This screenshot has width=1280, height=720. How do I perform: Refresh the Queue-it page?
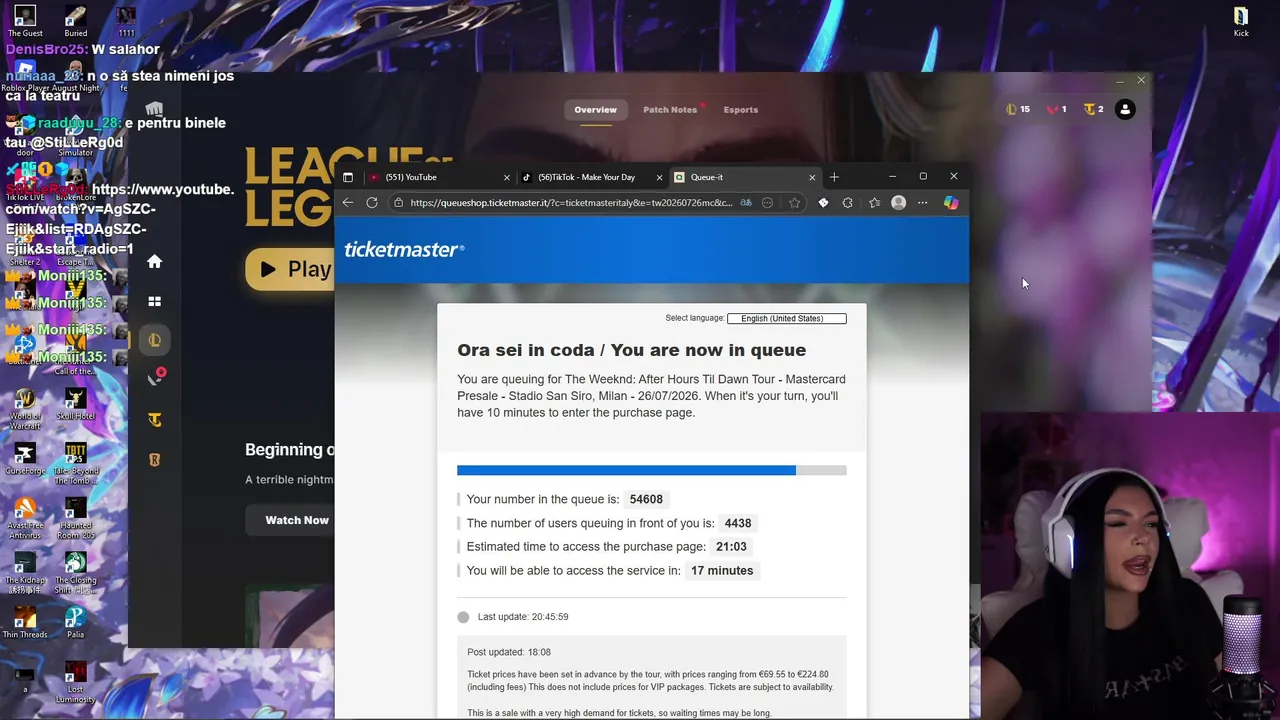[x=372, y=203]
